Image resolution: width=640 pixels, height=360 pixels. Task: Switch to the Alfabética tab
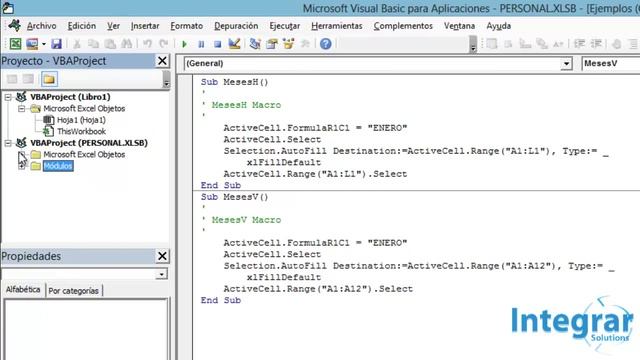click(23, 289)
